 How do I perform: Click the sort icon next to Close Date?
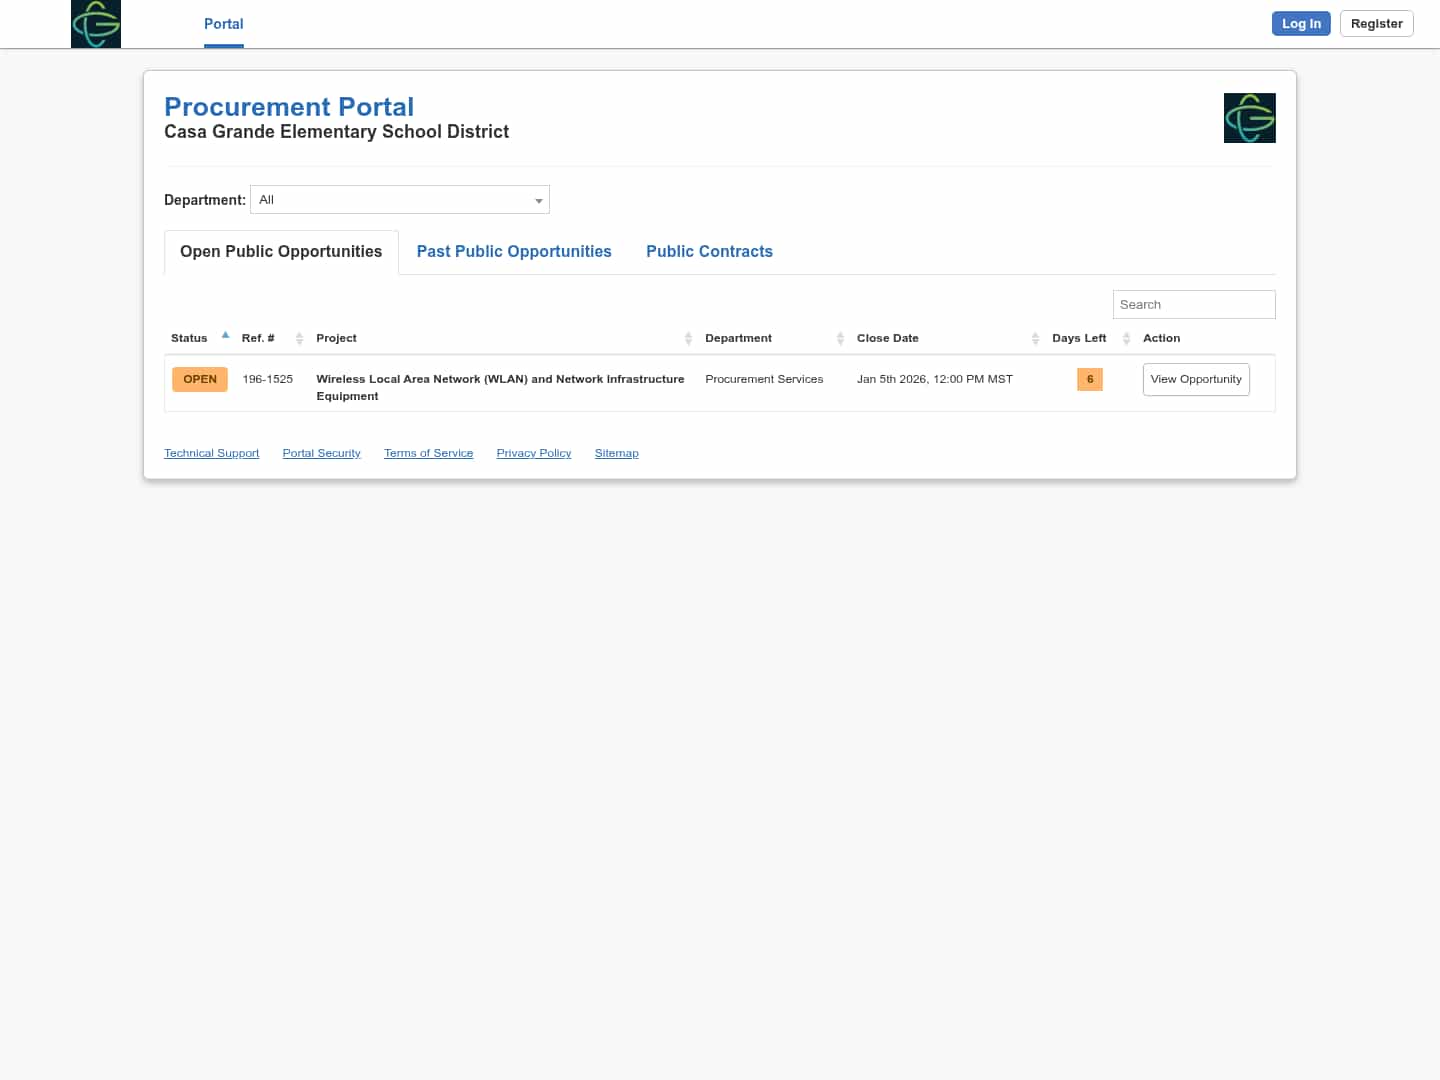[x=1035, y=338]
